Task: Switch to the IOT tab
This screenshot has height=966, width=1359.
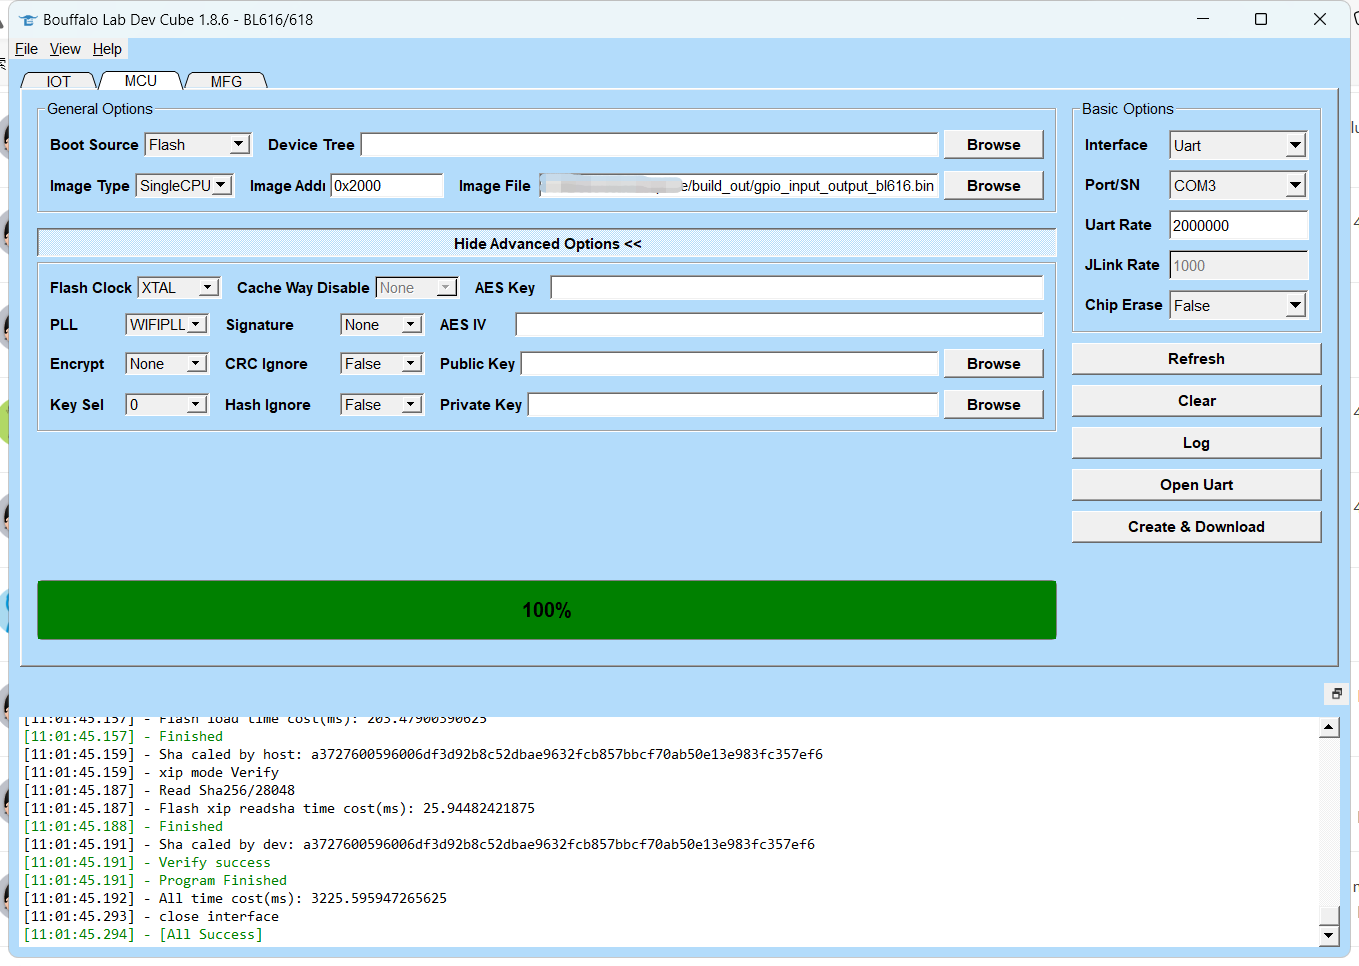Action: 59,81
